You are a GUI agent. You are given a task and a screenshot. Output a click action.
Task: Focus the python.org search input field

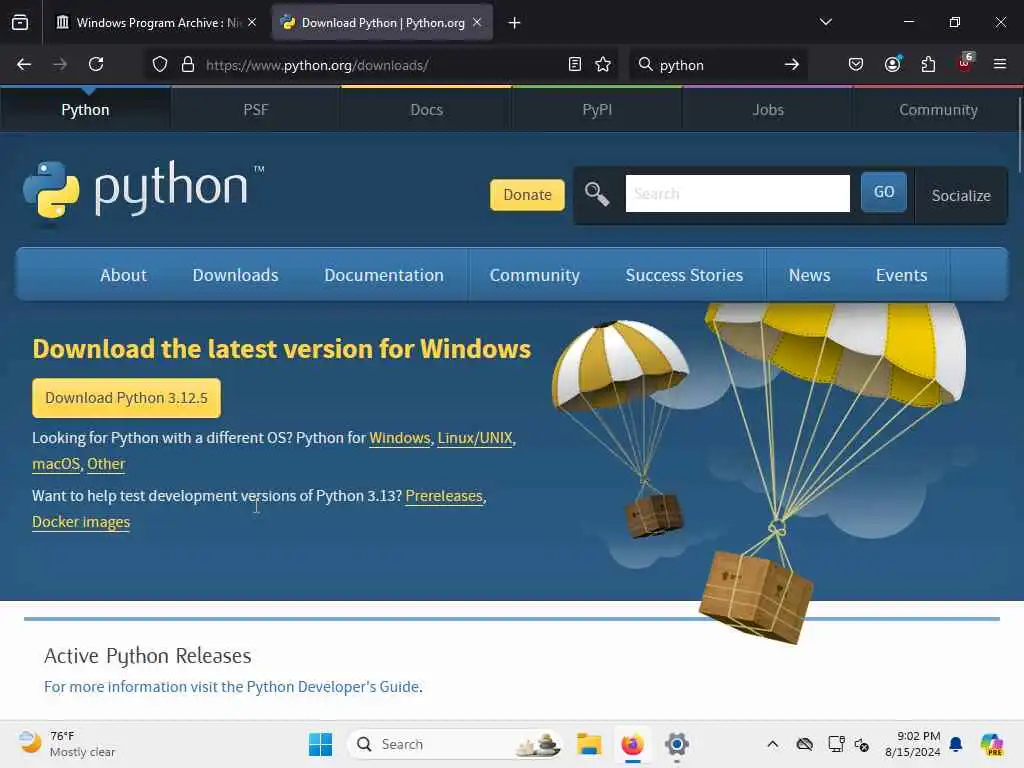pos(737,193)
